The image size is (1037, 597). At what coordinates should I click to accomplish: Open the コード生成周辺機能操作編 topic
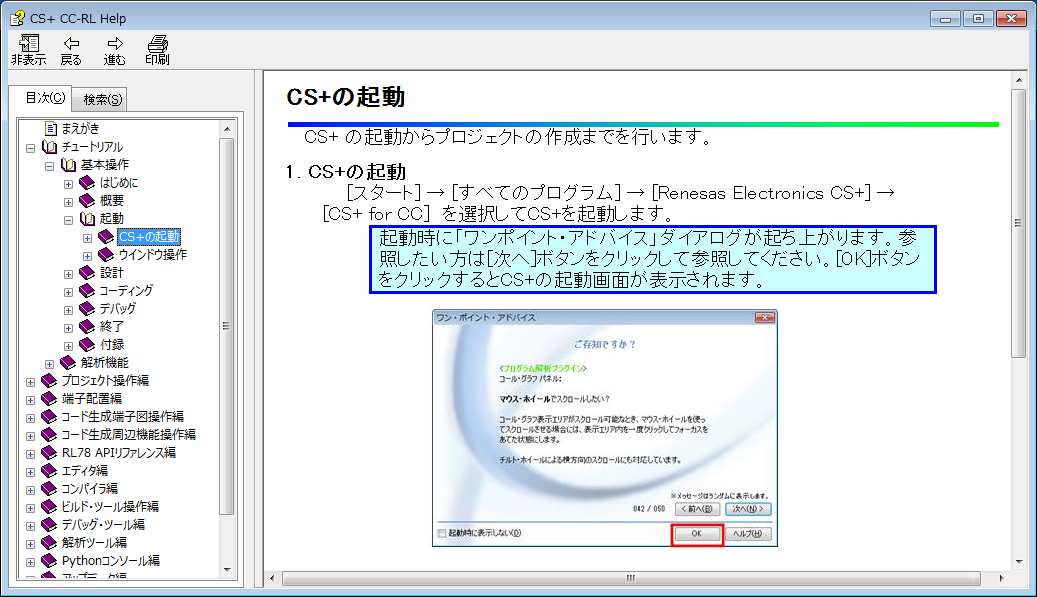click(128, 434)
